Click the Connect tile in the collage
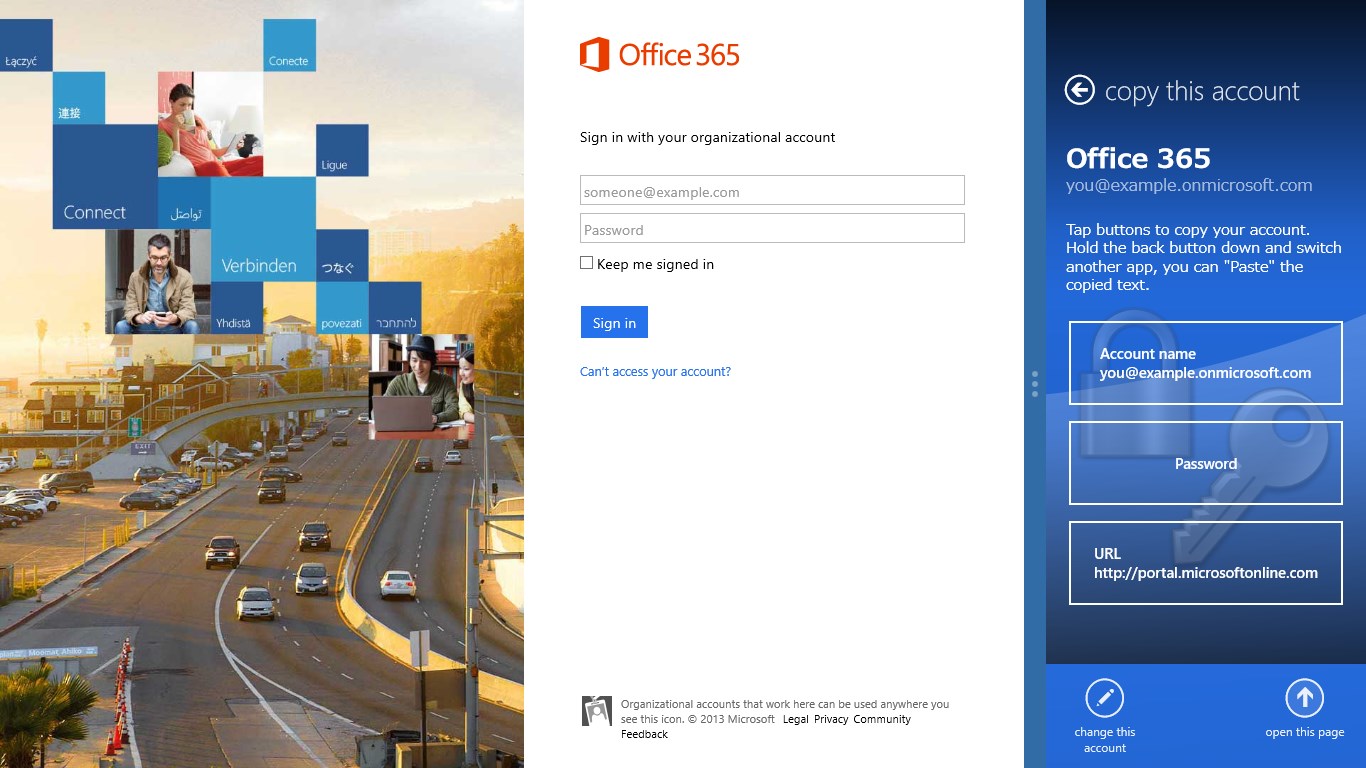The image size is (1366, 768). [x=105, y=176]
